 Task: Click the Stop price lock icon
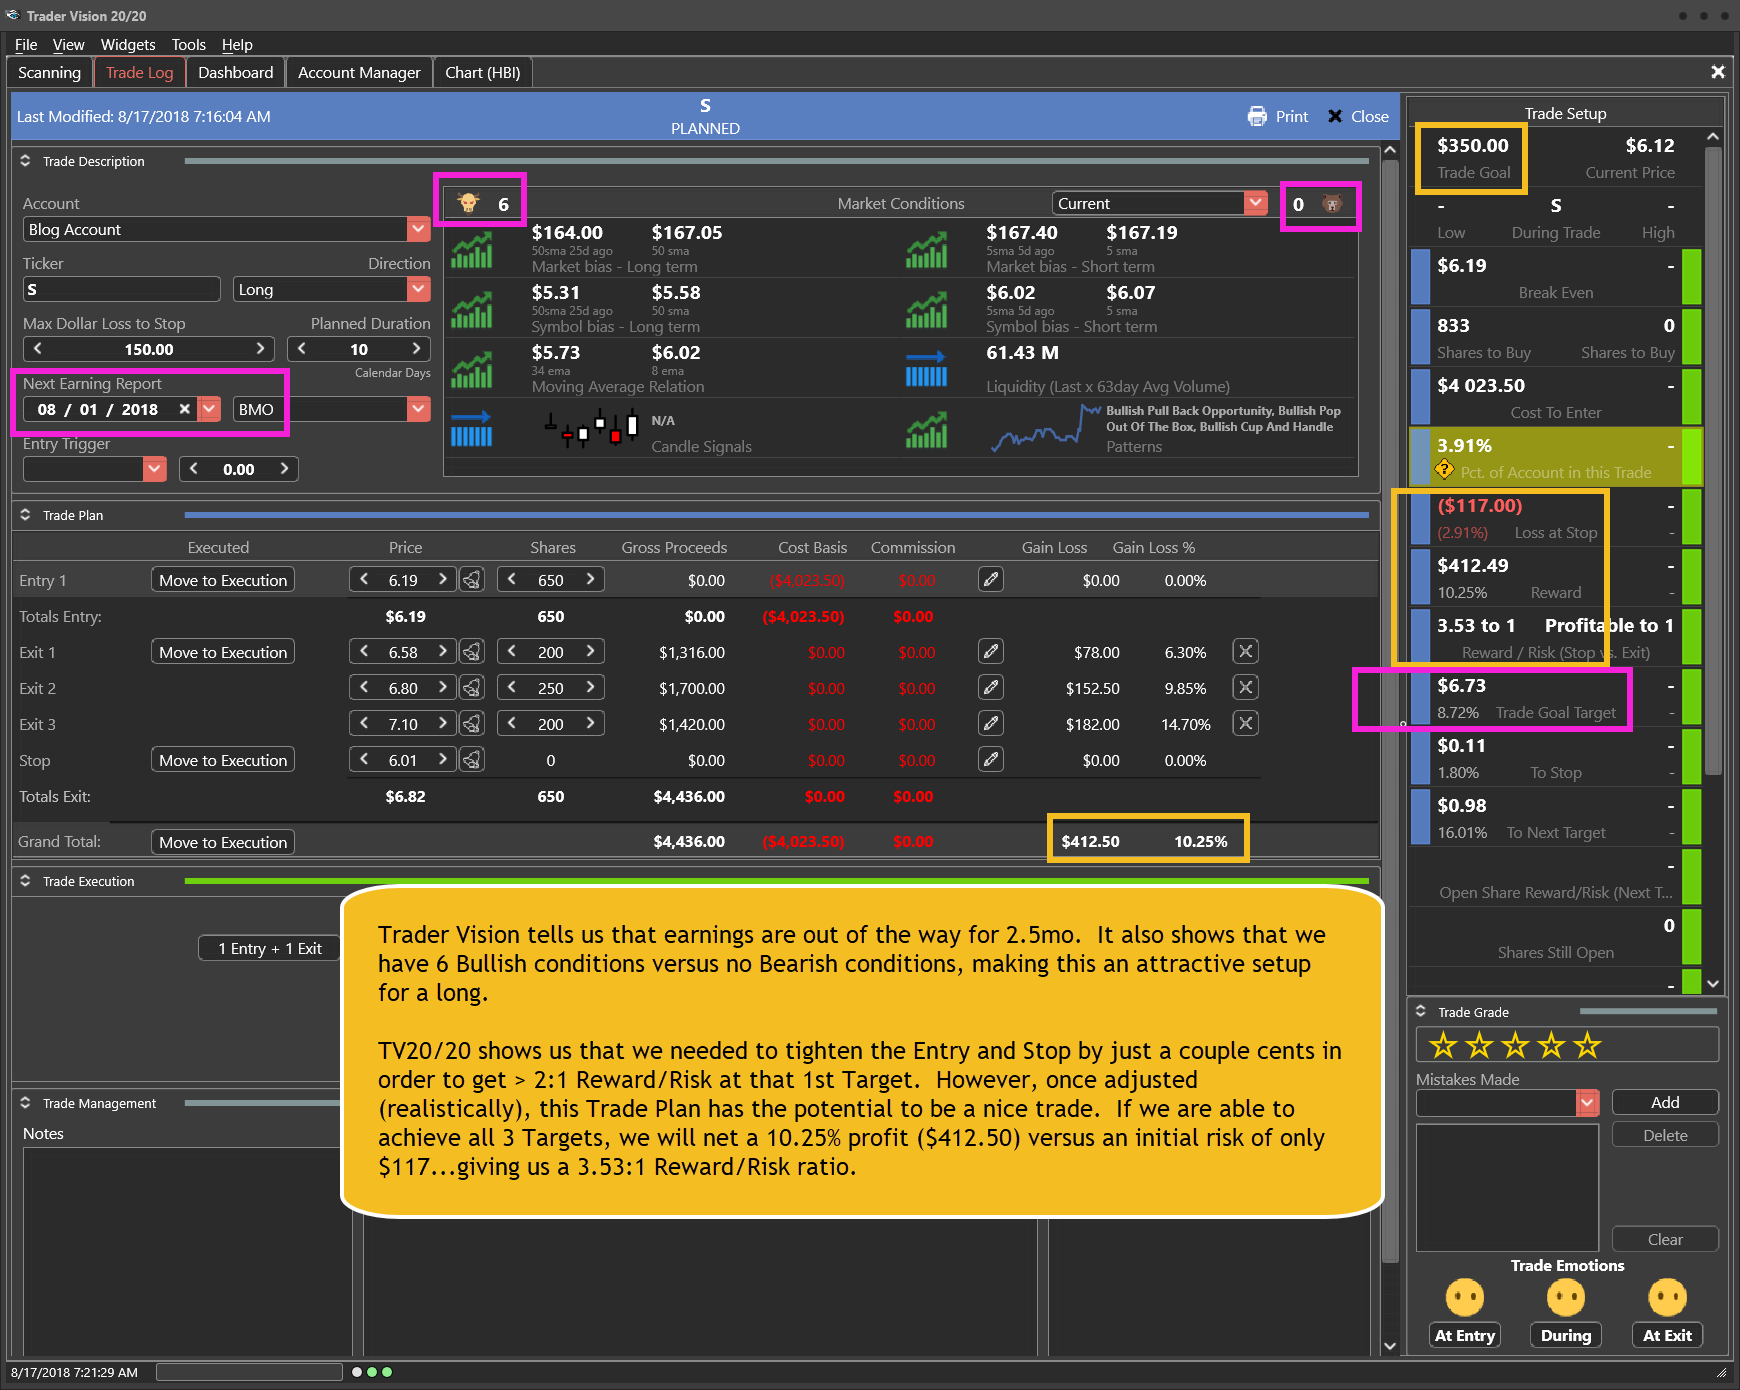(472, 760)
